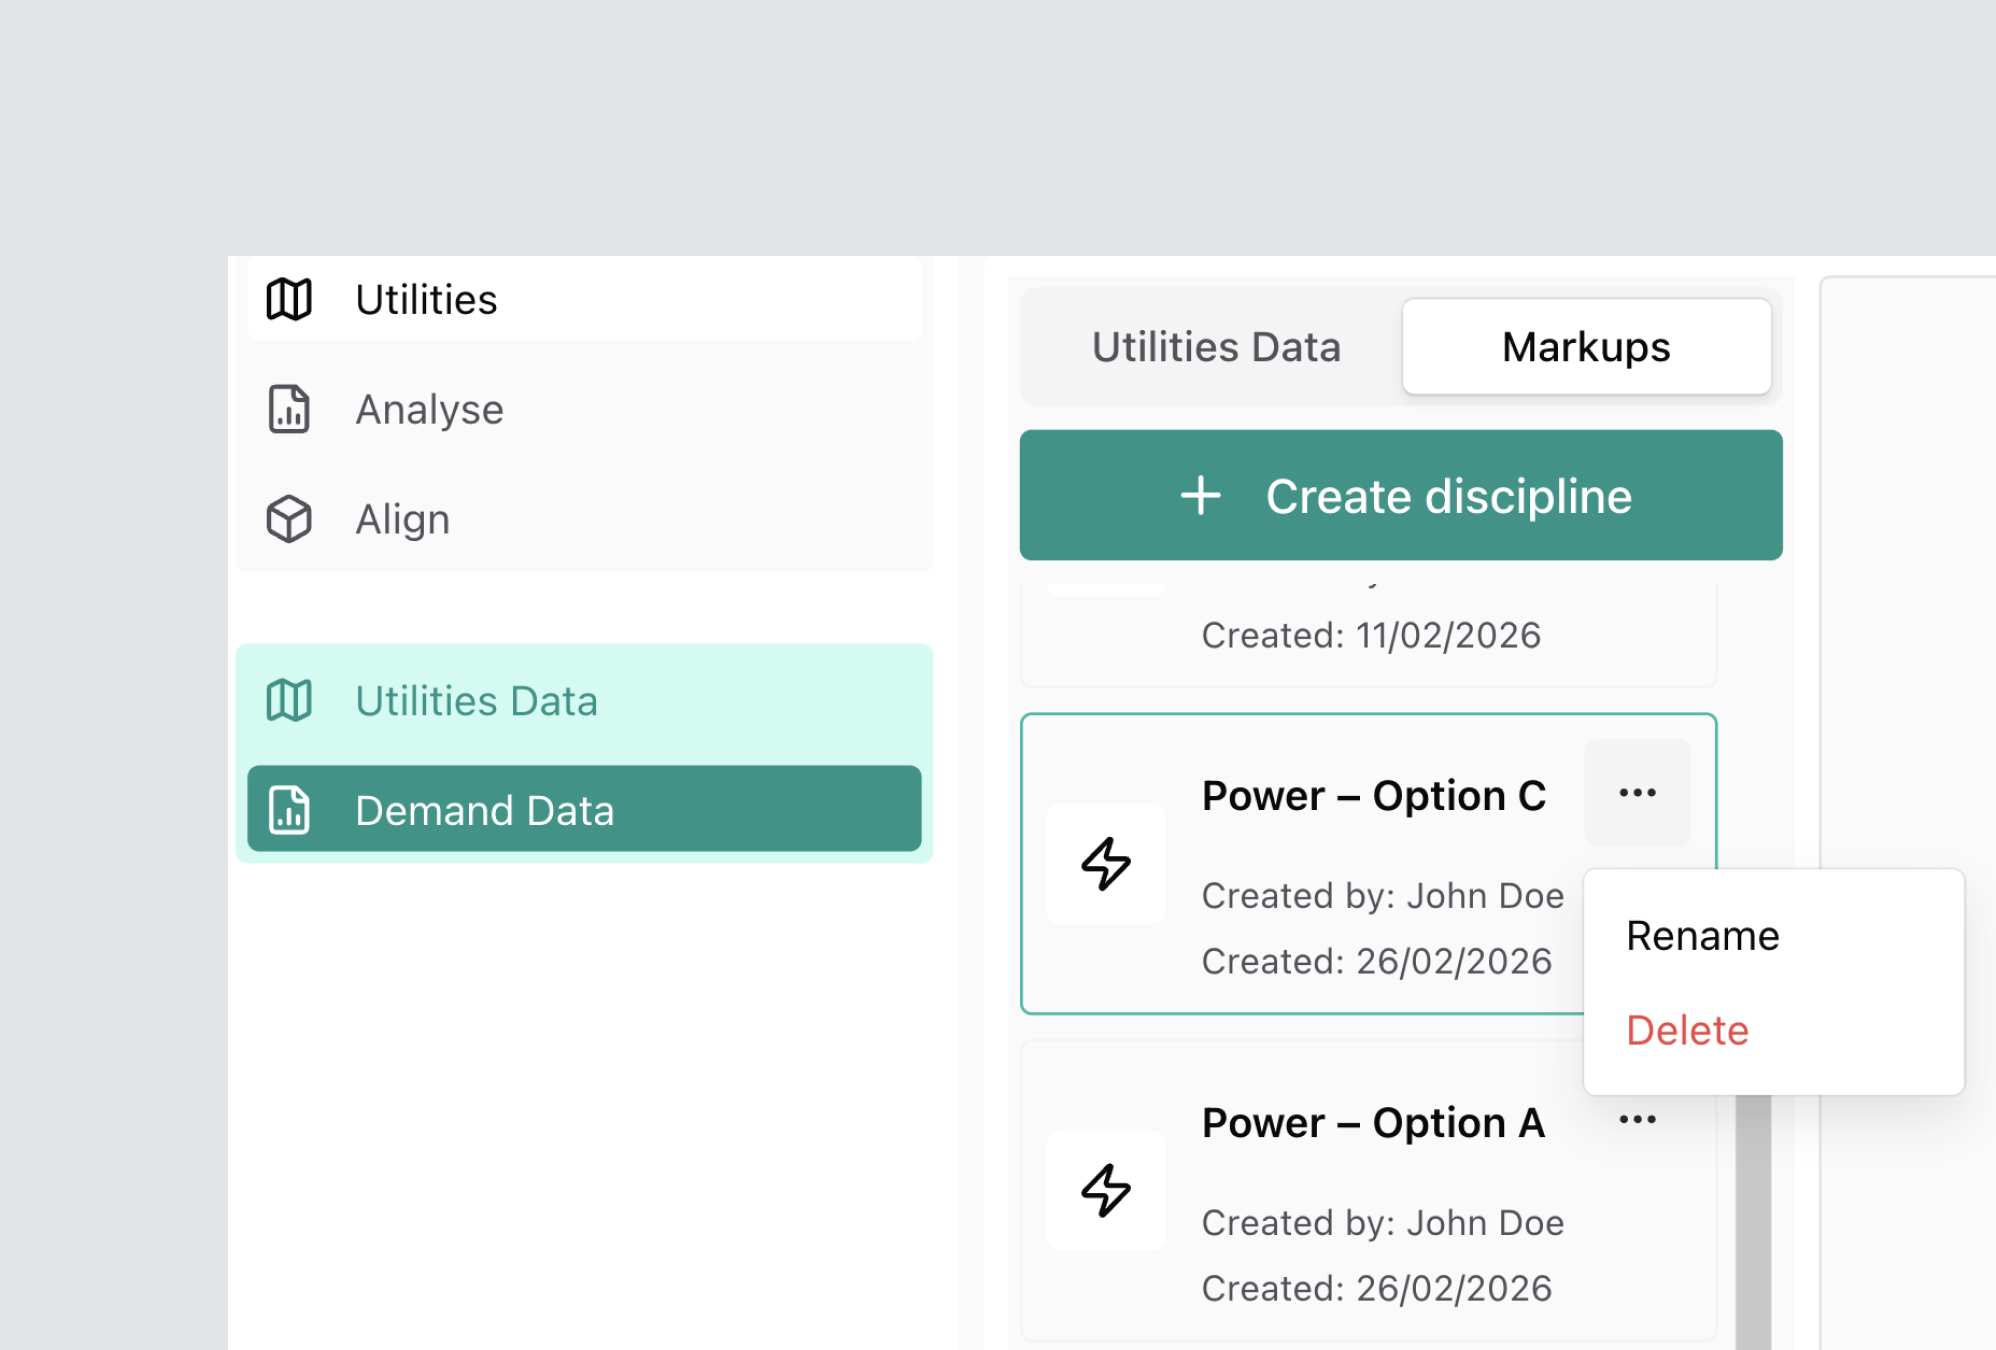Screen dimensions: 1996x1350
Task: Switch to the Markups tab
Action: click(x=1586, y=347)
